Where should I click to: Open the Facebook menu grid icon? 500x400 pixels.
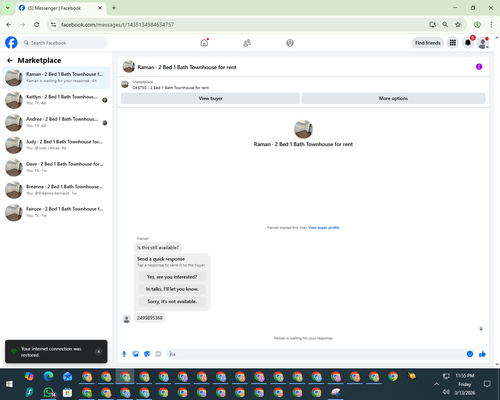453,43
